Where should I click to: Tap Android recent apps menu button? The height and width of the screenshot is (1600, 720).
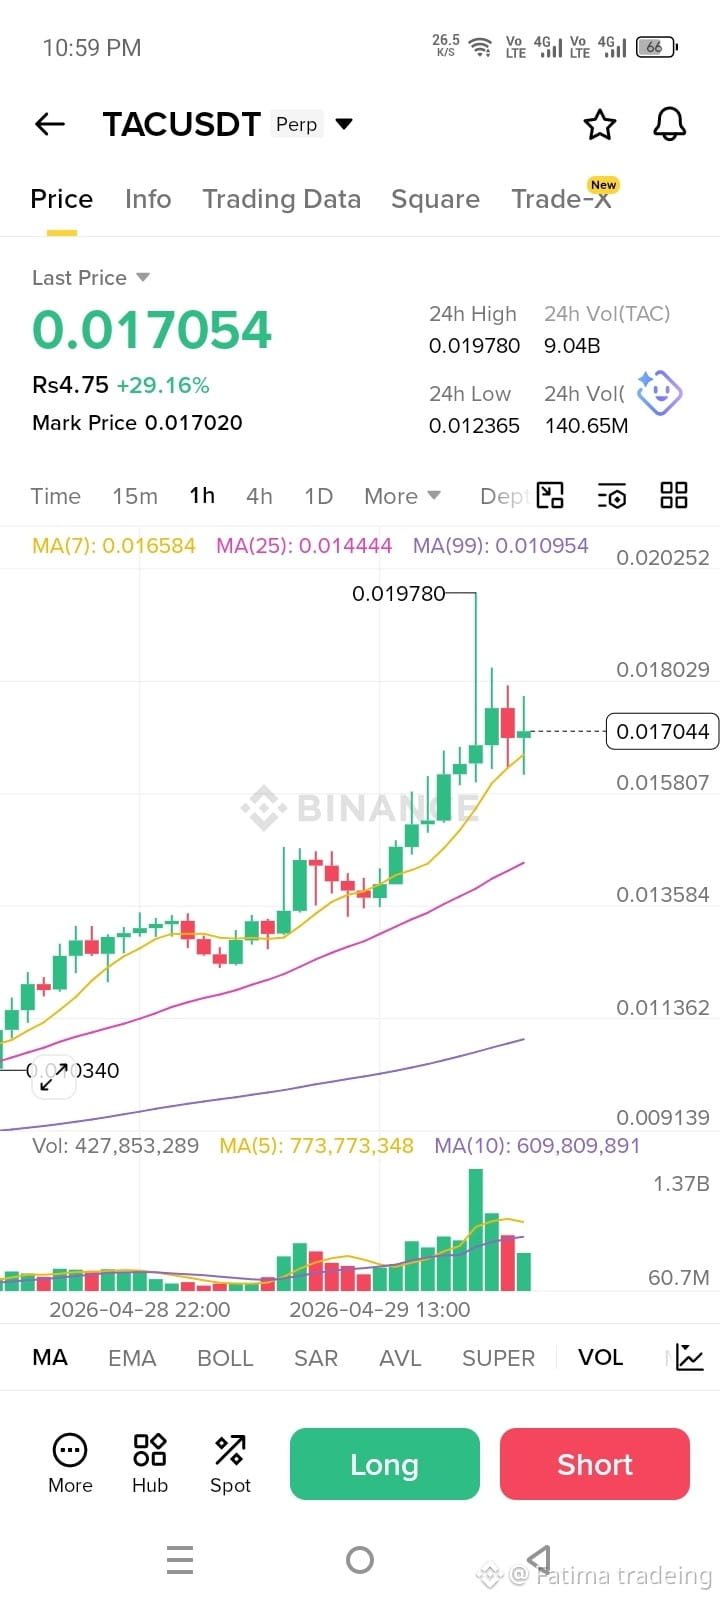click(x=180, y=1560)
